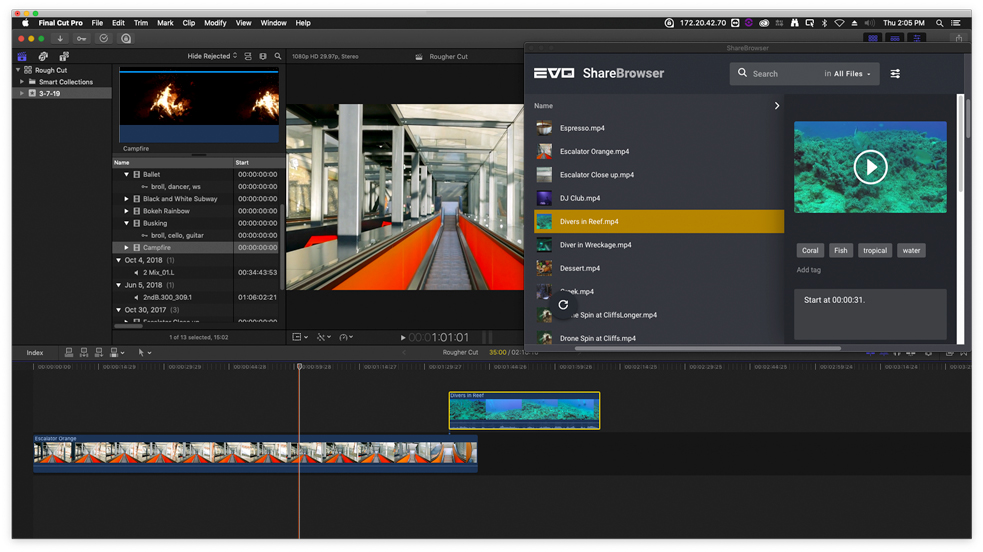This screenshot has width=983, height=552.
Task: Click the water tag
Action: (x=911, y=250)
